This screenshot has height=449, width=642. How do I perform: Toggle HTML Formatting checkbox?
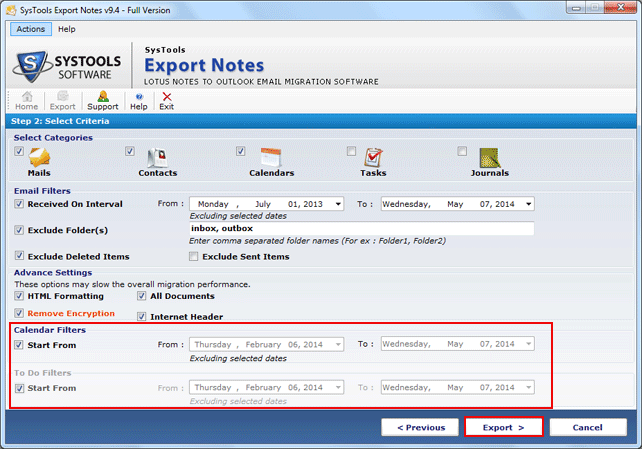(x=19, y=296)
